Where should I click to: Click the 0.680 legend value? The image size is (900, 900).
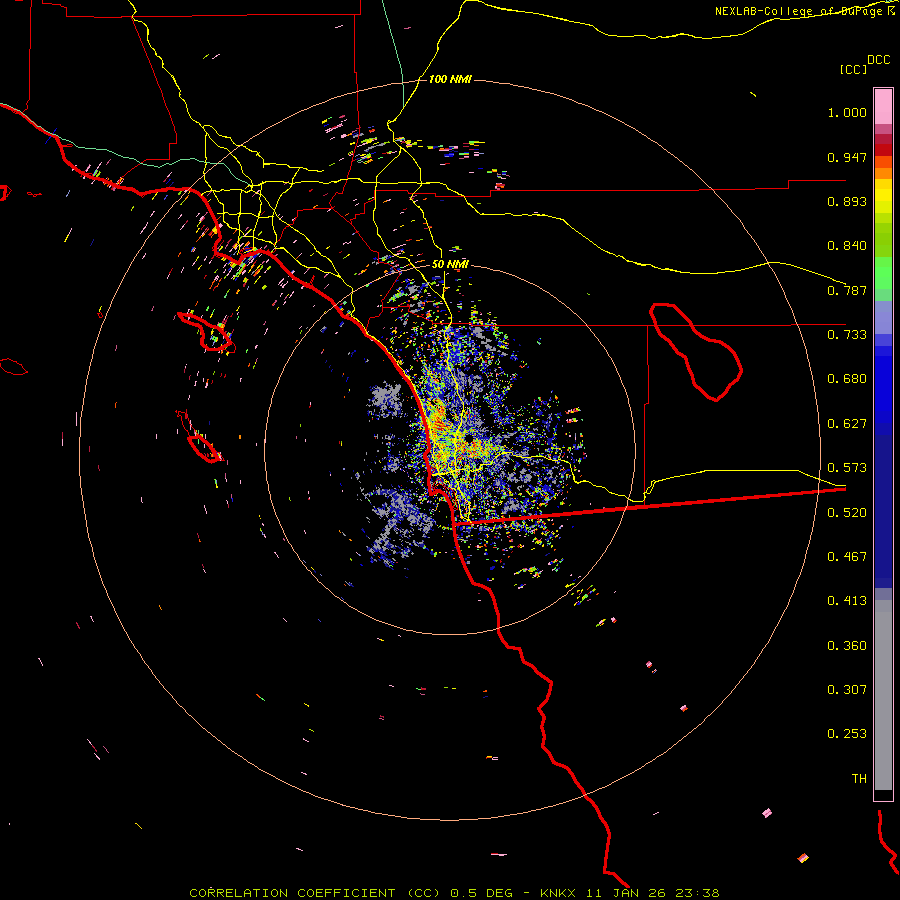(x=847, y=379)
